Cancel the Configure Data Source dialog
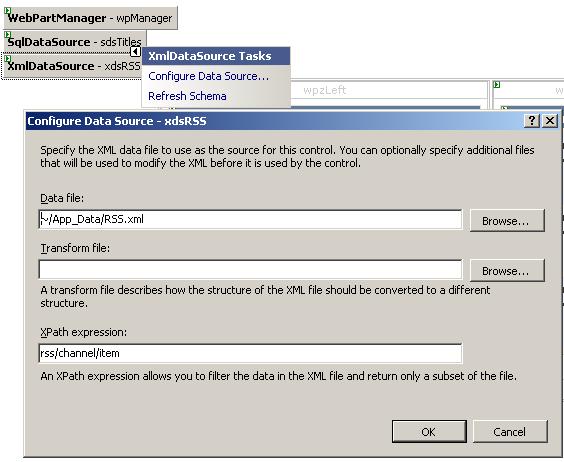564x462 pixels. pyautogui.click(x=510, y=431)
